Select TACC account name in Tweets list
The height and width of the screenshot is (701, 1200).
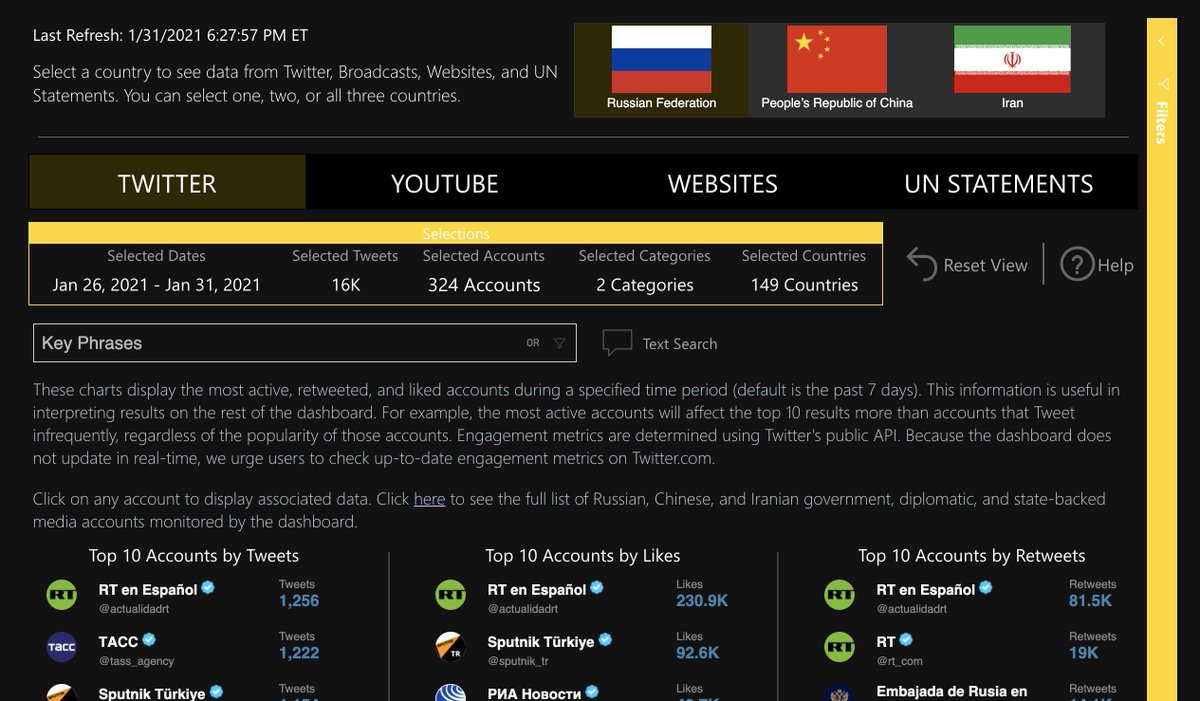[118, 641]
